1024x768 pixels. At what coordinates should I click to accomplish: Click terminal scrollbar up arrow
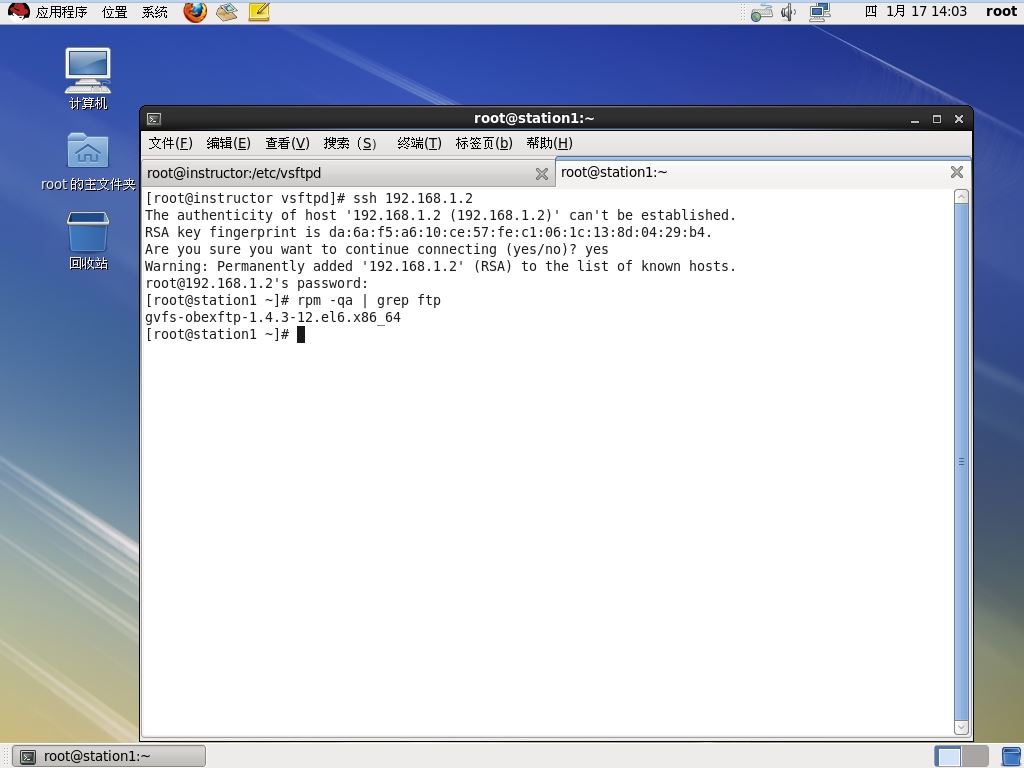961,197
